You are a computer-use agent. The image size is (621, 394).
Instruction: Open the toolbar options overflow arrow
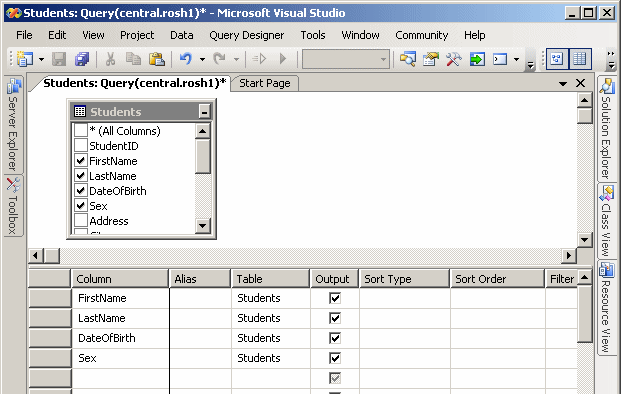pyautogui.click(x=531, y=65)
